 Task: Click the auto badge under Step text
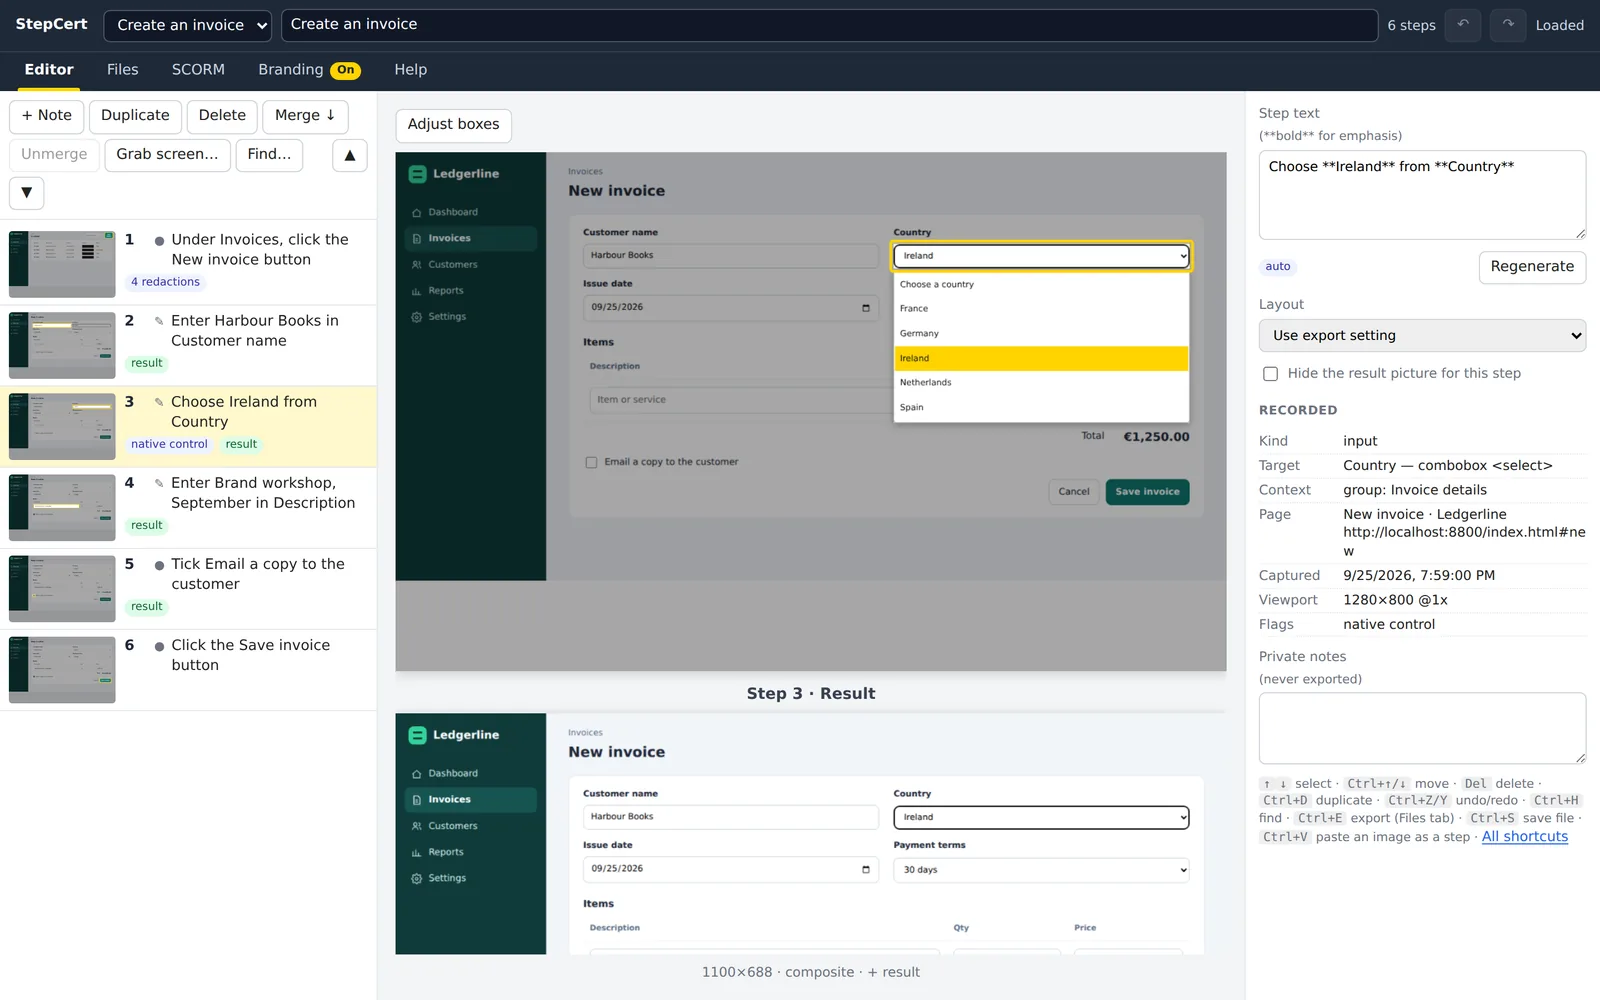click(x=1278, y=267)
